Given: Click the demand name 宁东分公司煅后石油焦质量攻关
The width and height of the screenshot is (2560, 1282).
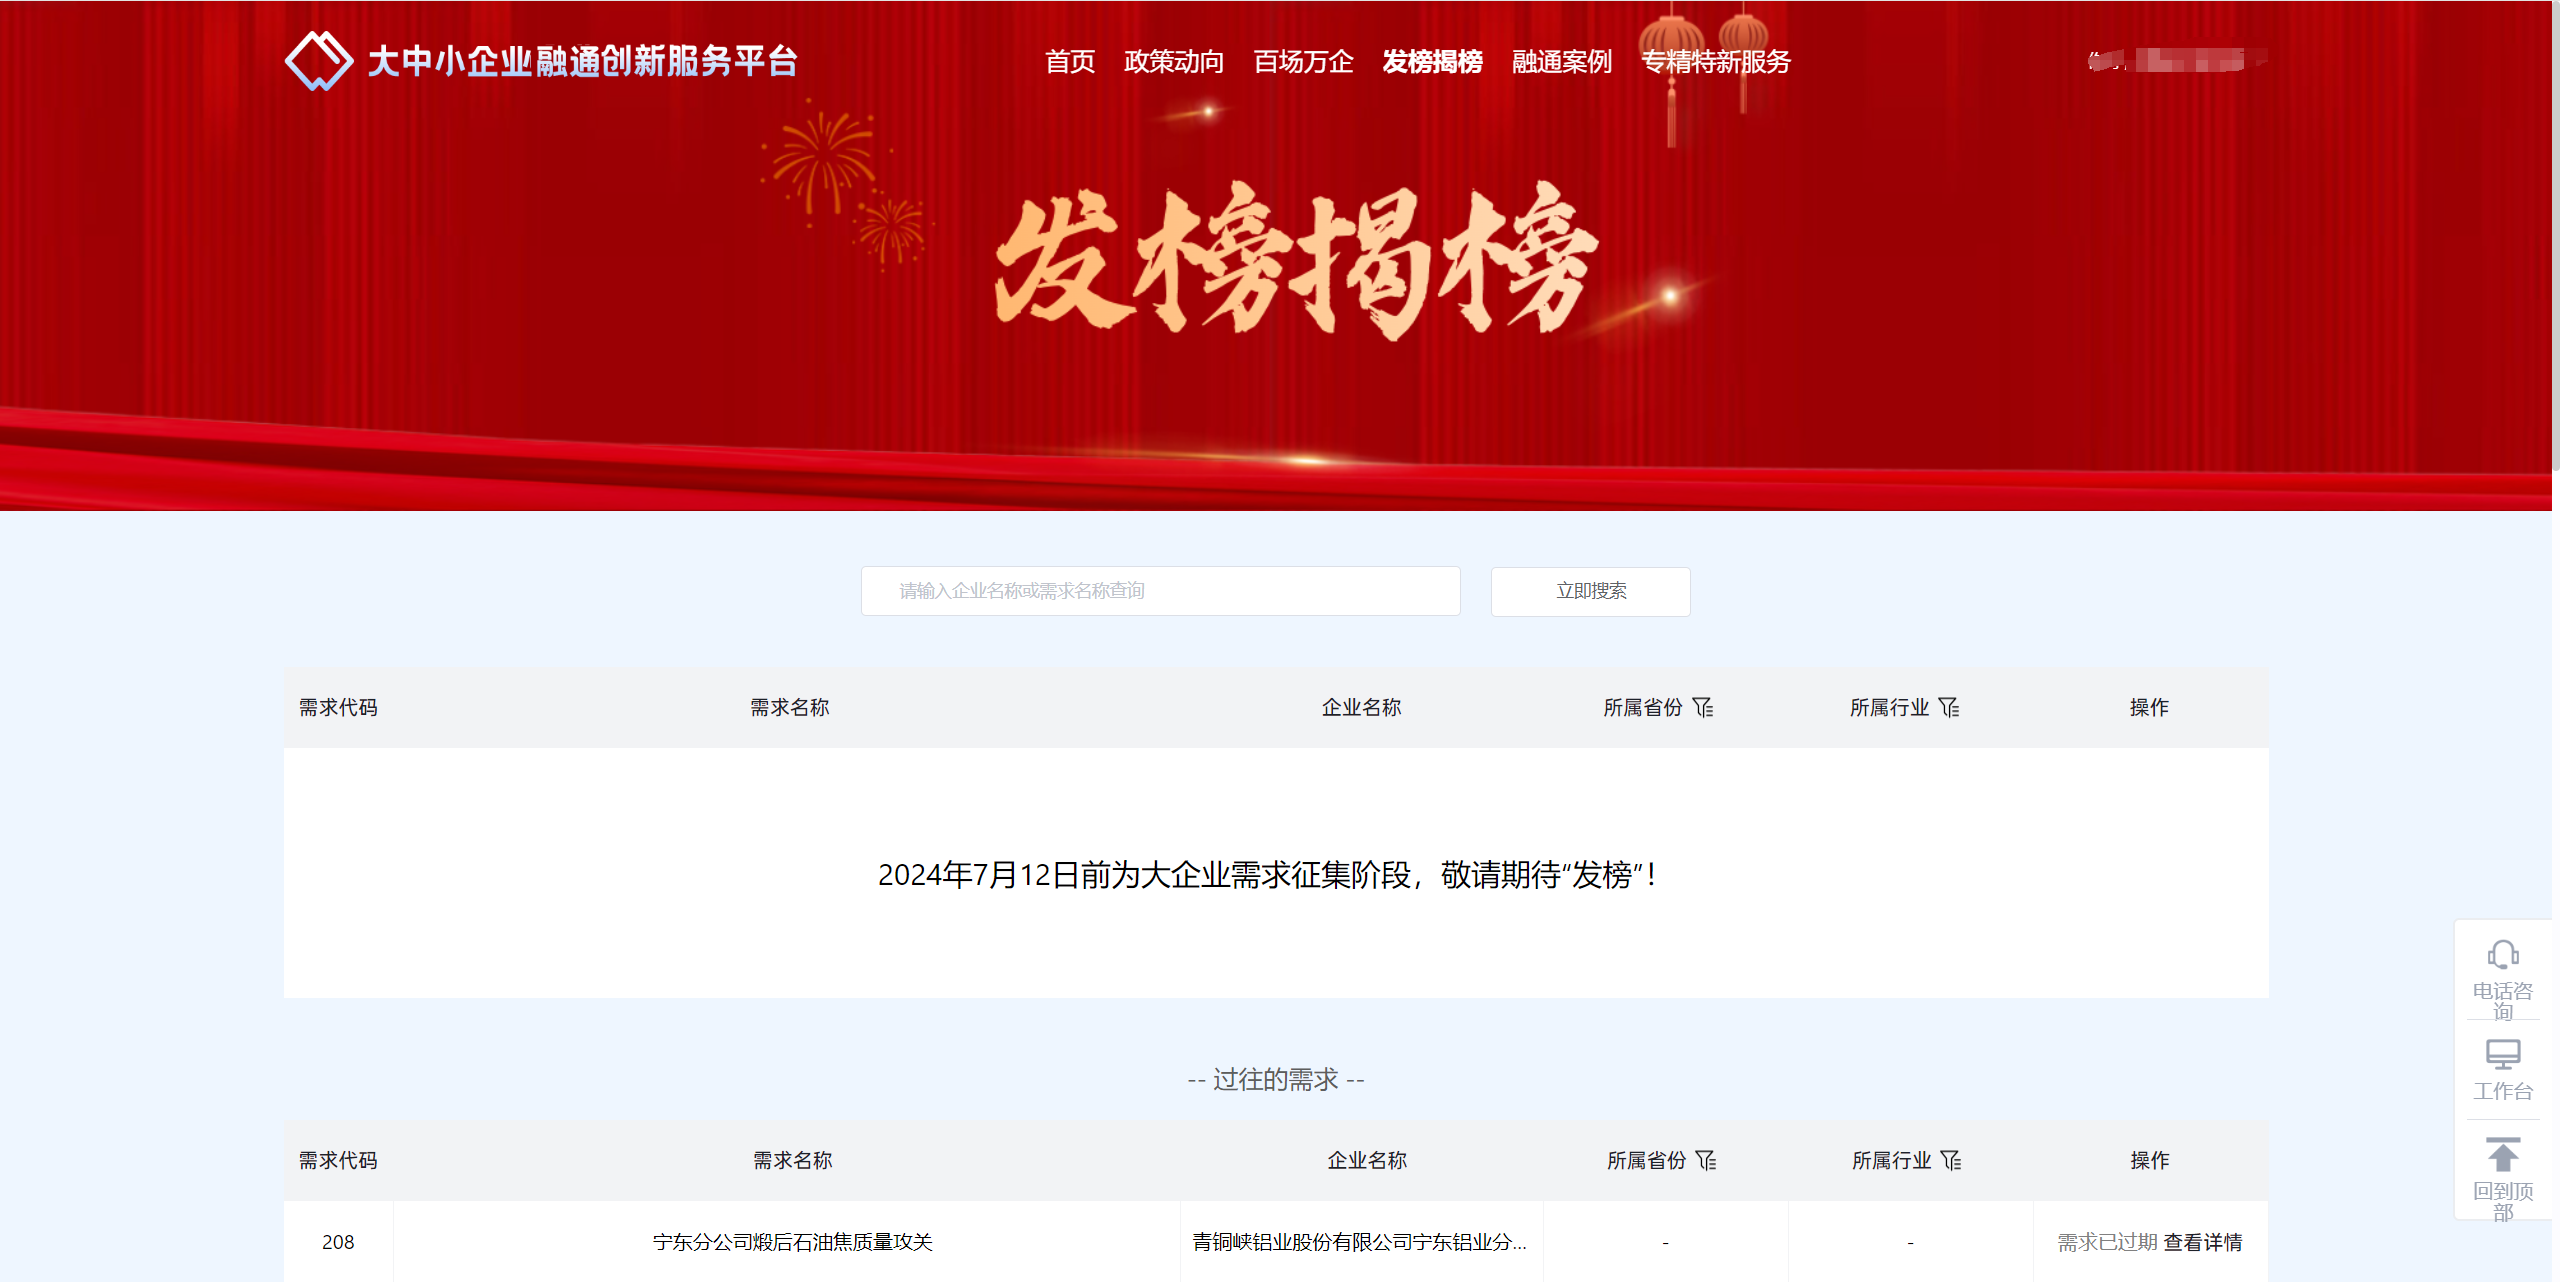Looking at the screenshot, I should pyautogui.click(x=792, y=1242).
